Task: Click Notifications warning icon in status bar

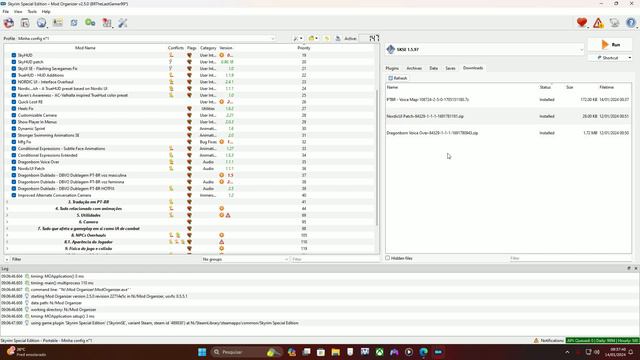Action: click(x=536, y=340)
